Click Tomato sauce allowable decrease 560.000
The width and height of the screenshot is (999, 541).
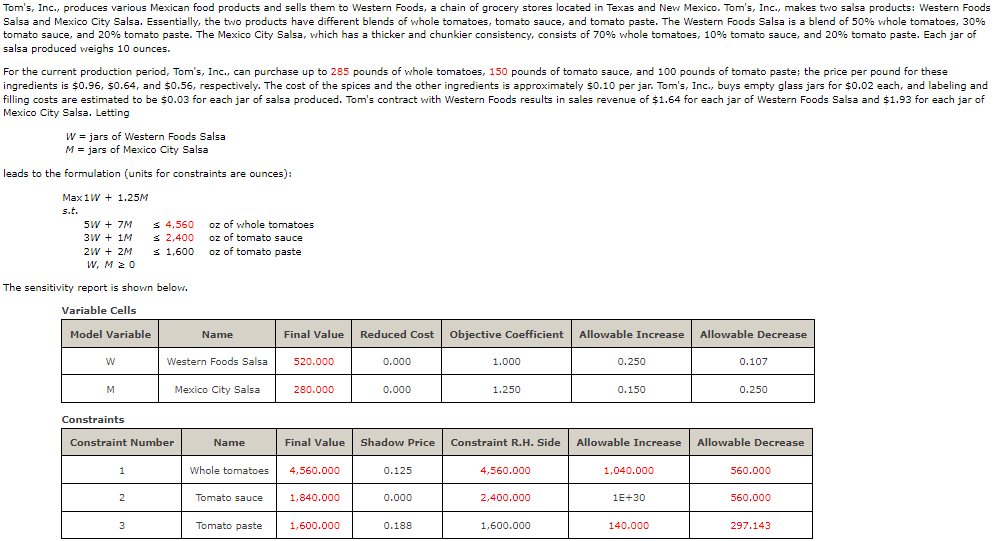click(x=751, y=498)
